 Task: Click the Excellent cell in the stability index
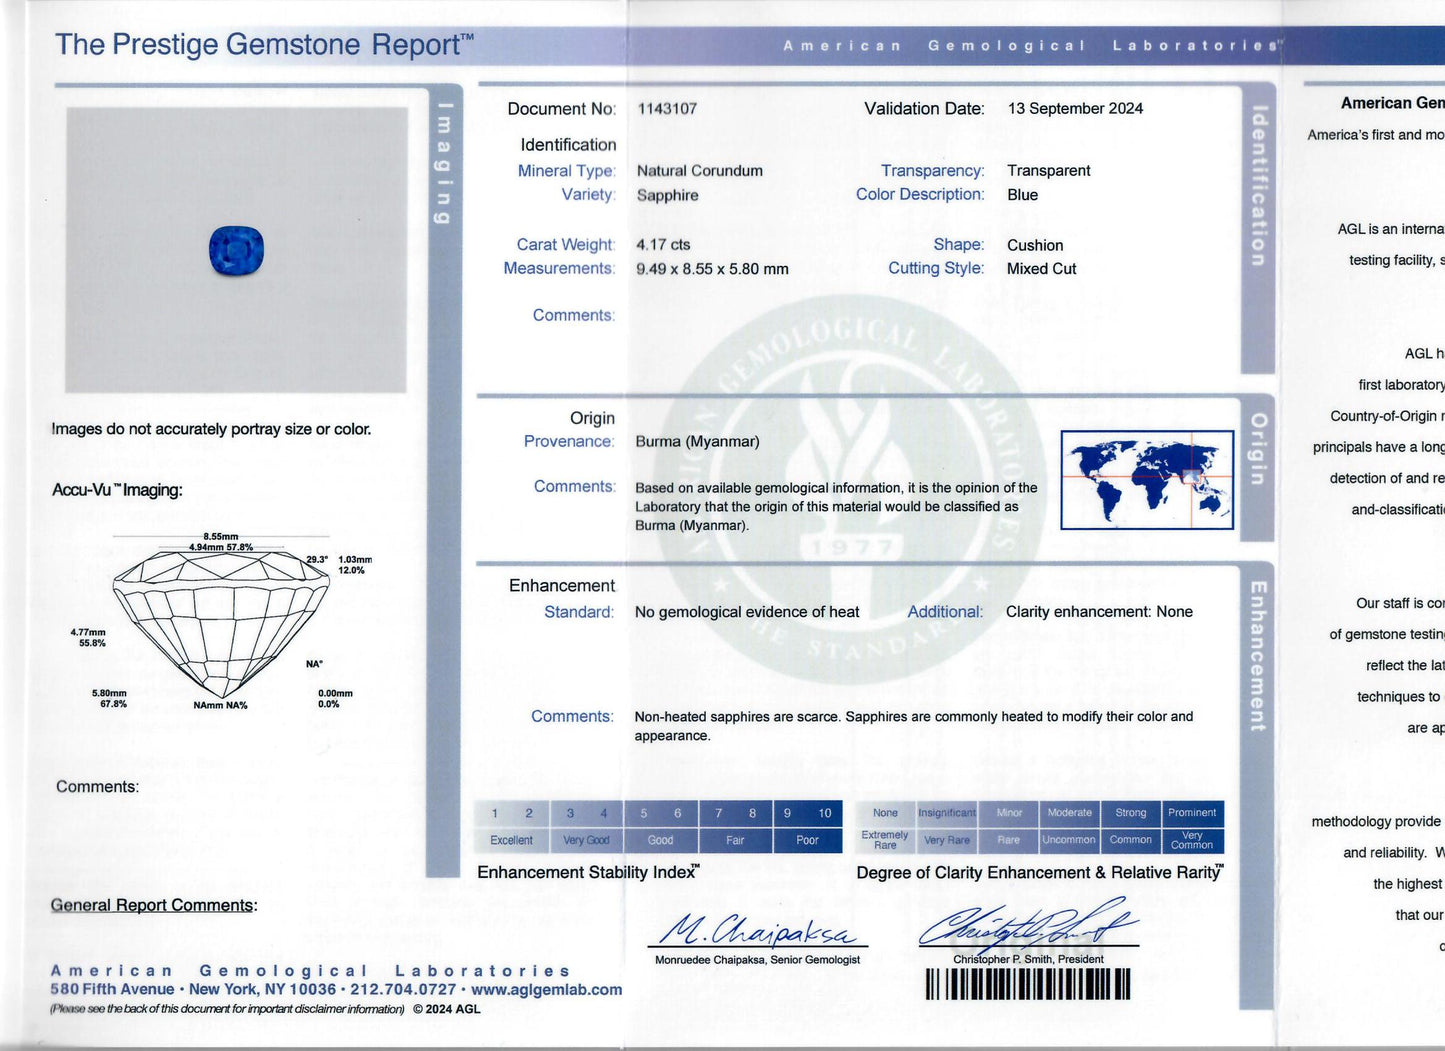point(511,840)
